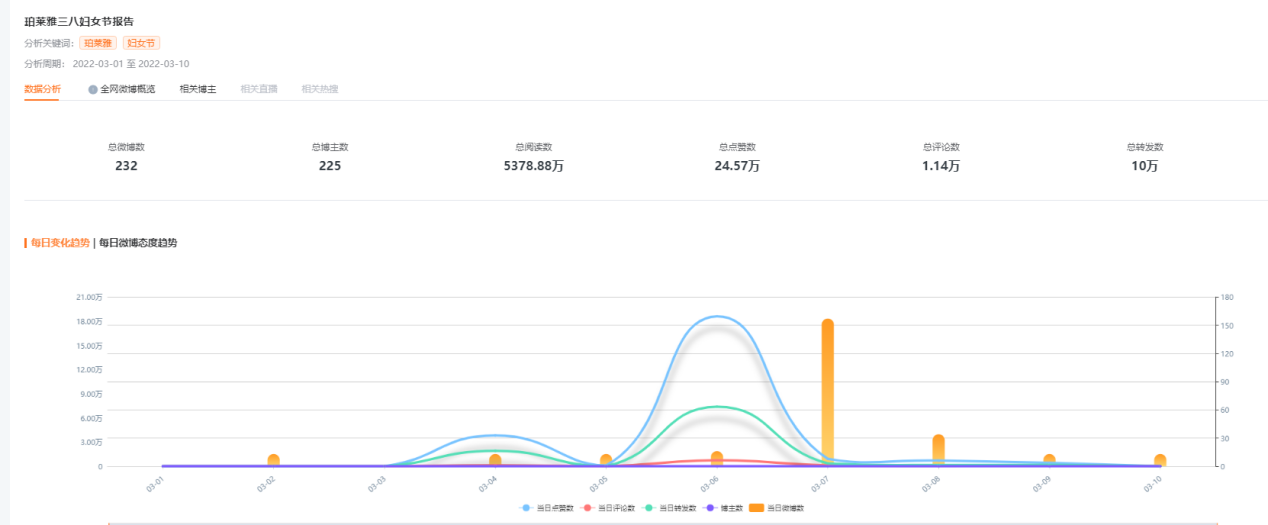Image resolution: width=1268 pixels, height=525 pixels.
Task: Click the 珀莱雅 keyword tag
Action: [98, 43]
